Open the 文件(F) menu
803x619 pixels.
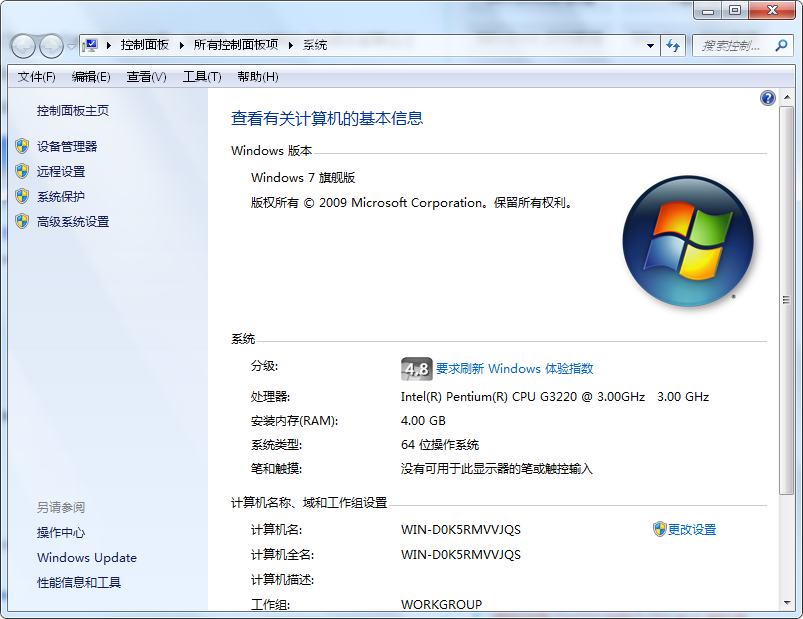tap(36, 77)
